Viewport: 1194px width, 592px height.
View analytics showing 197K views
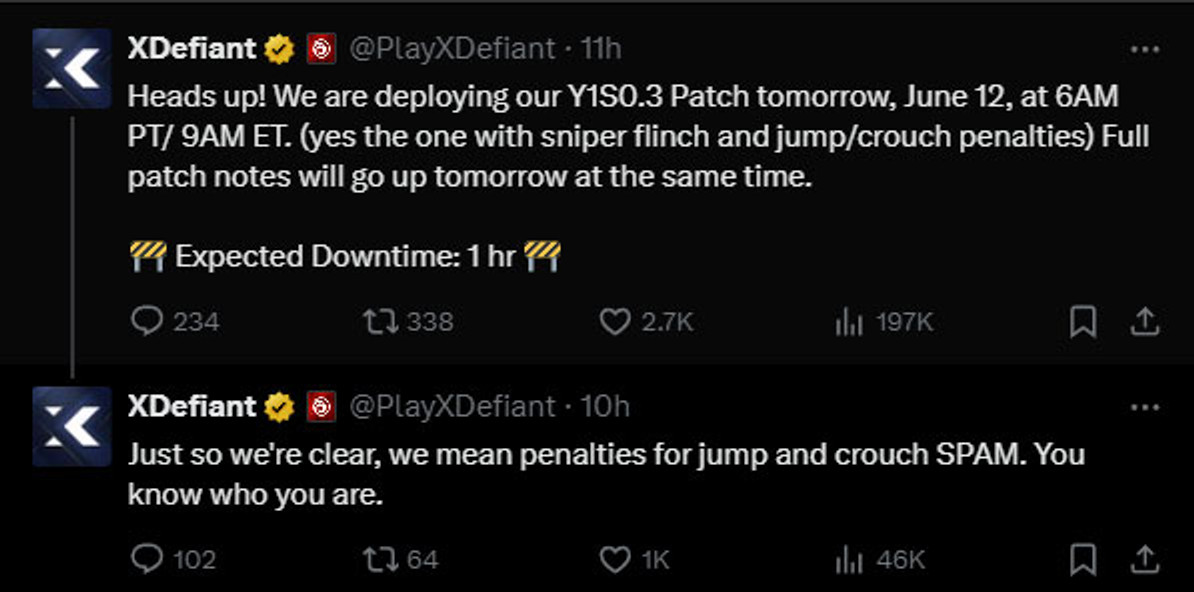pyautogui.click(x=883, y=322)
